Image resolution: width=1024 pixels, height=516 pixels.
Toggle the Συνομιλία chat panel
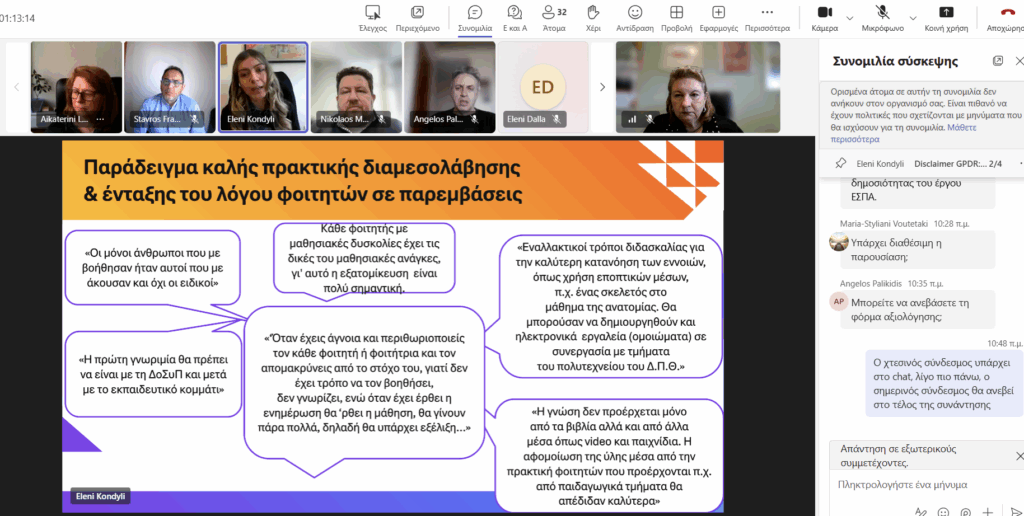click(475, 15)
